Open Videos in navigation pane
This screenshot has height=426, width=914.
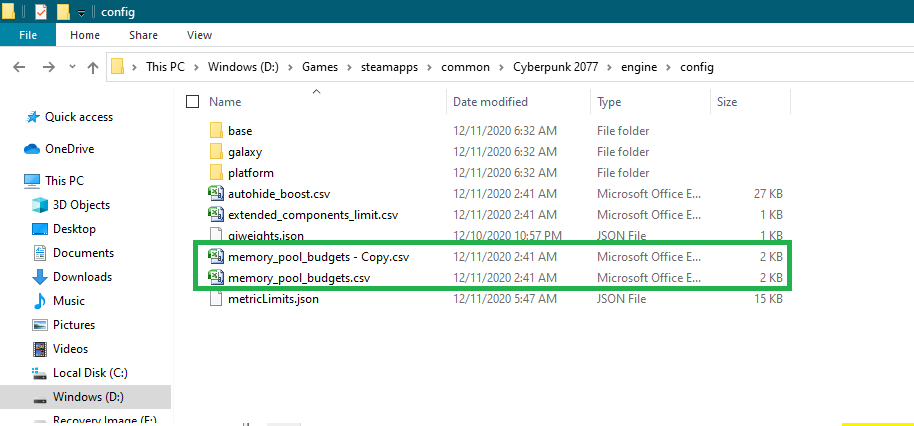tap(70, 348)
